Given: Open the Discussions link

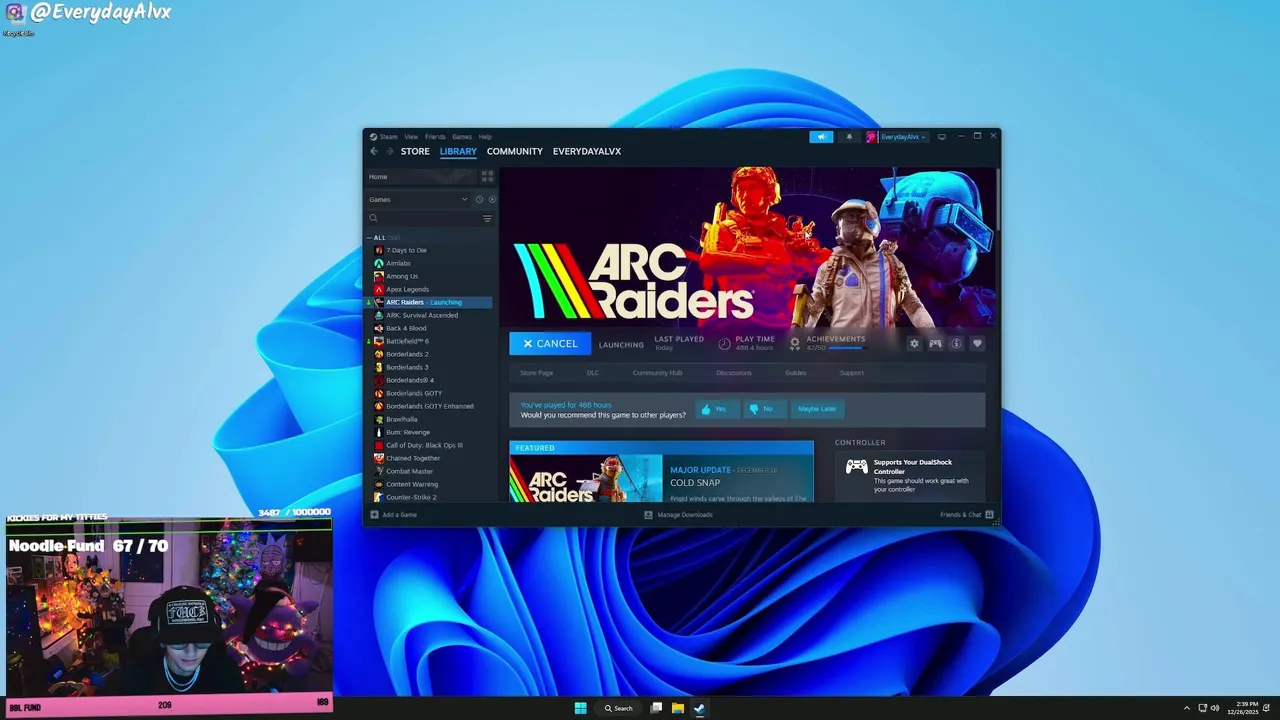Looking at the screenshot, I should (734, 373).
